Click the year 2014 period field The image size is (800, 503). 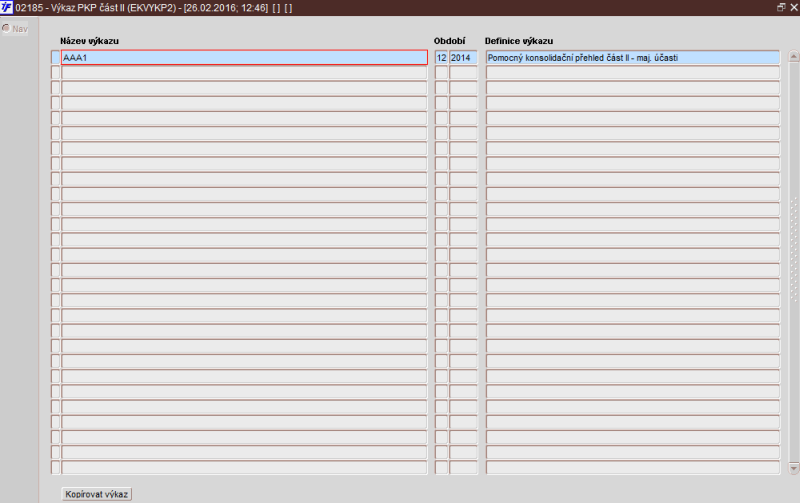(463, 58)
